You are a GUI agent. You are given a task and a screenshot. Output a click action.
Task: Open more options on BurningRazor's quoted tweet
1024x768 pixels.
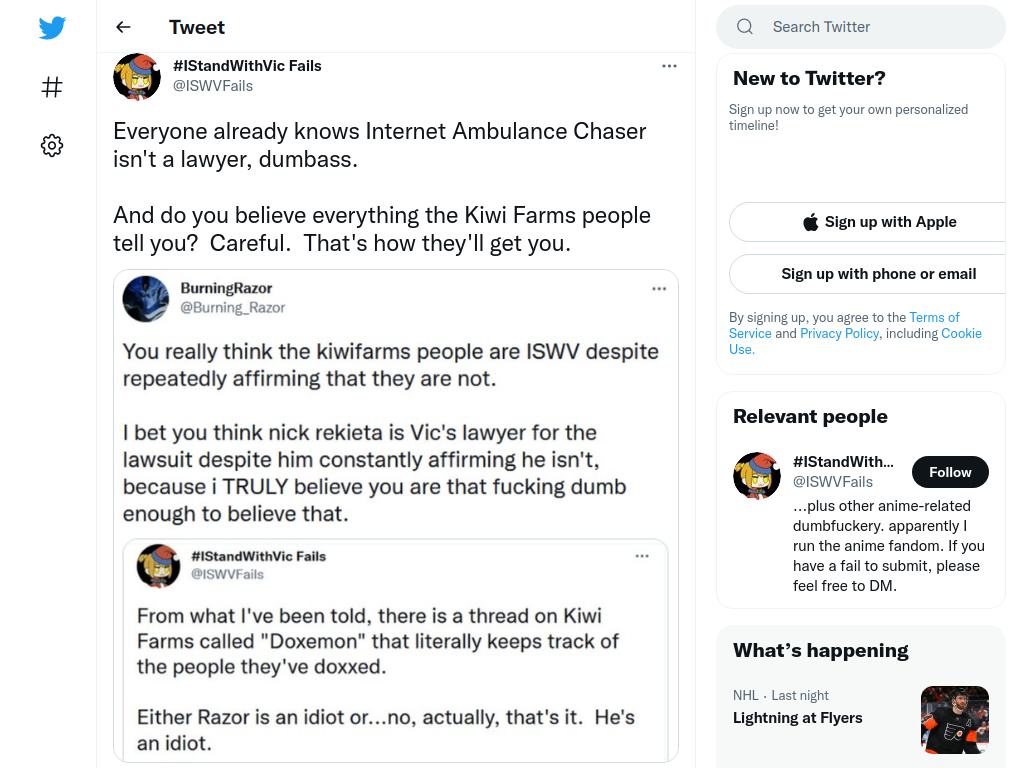pyautogui.click(x=659, y=289)
